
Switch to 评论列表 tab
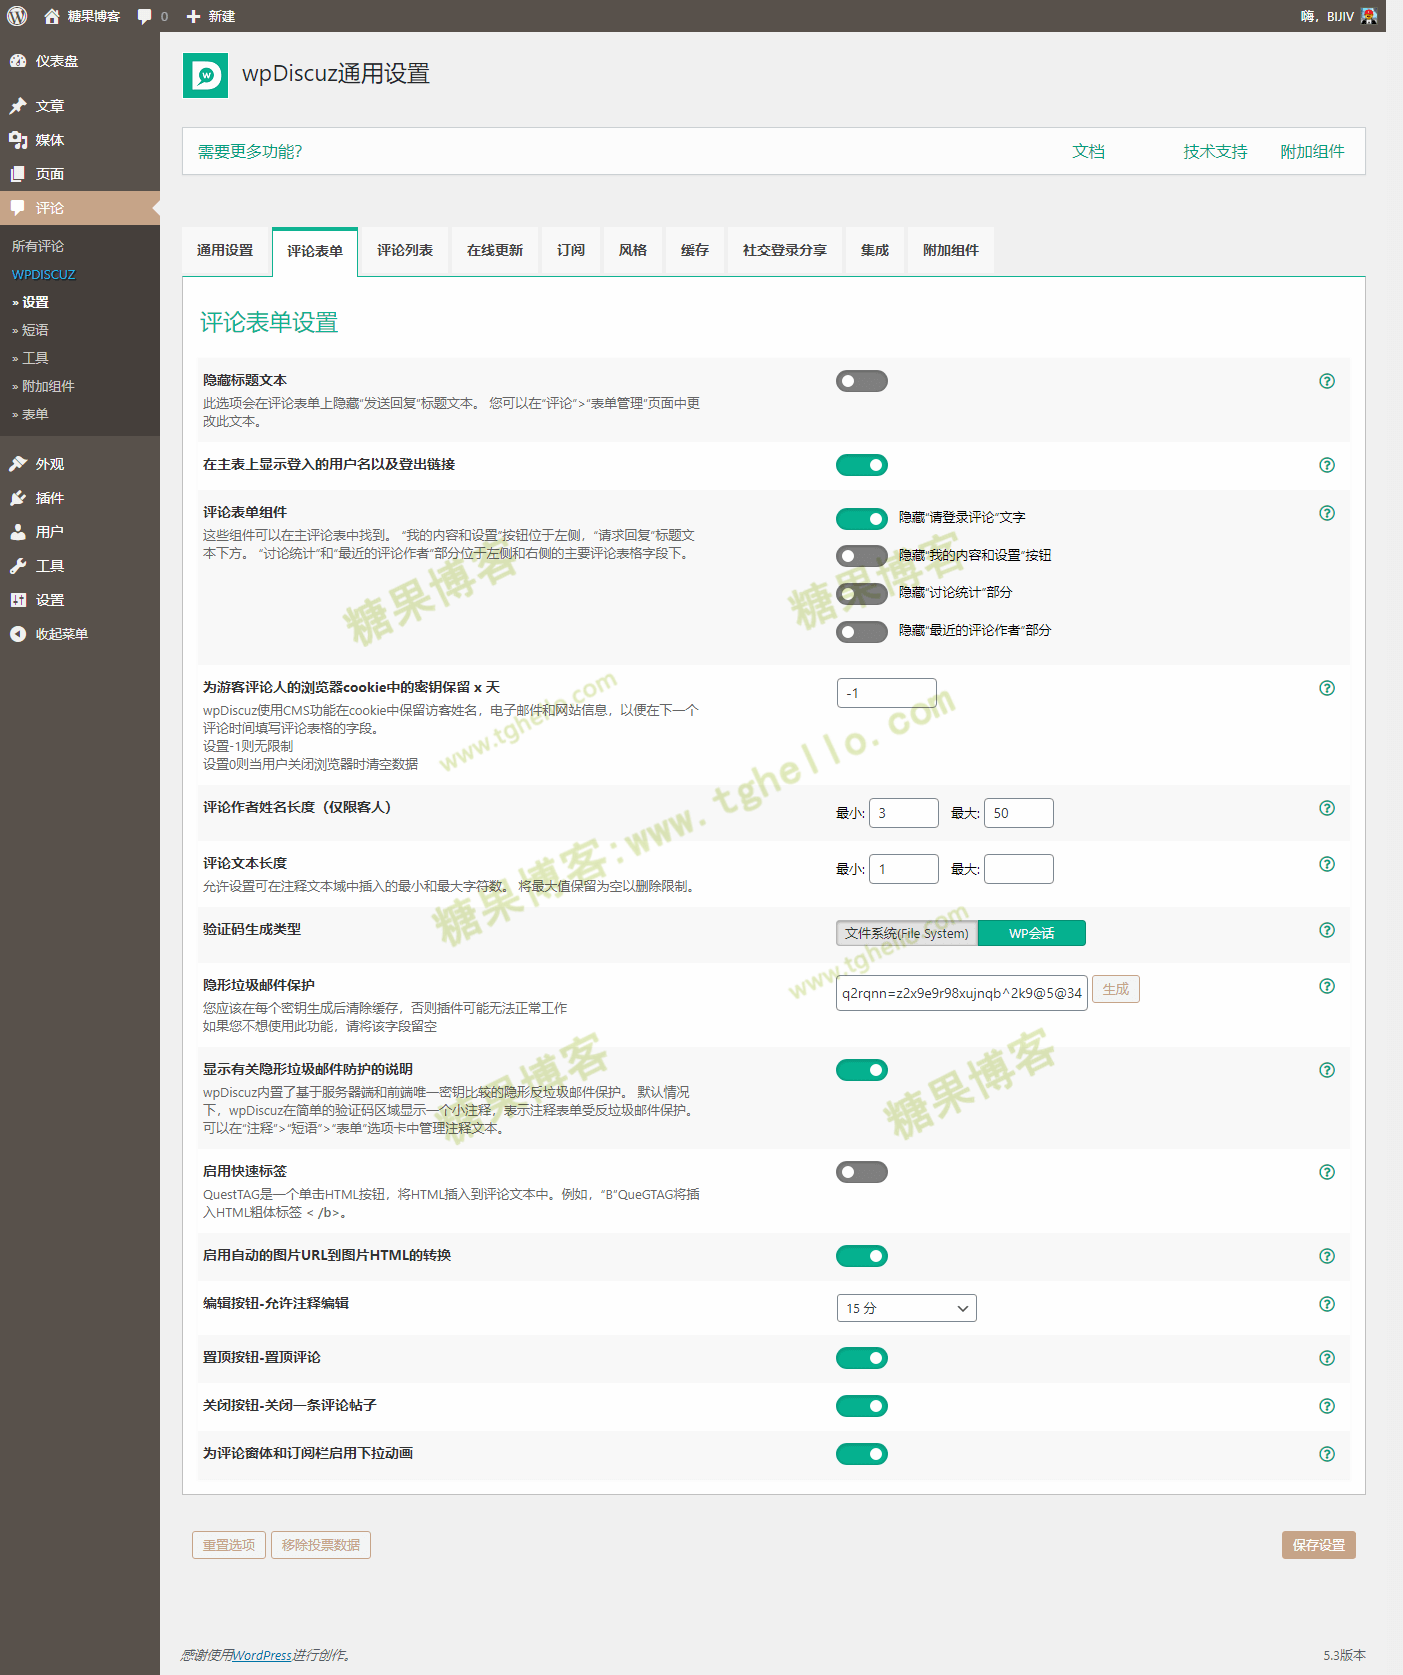(405, 251)
